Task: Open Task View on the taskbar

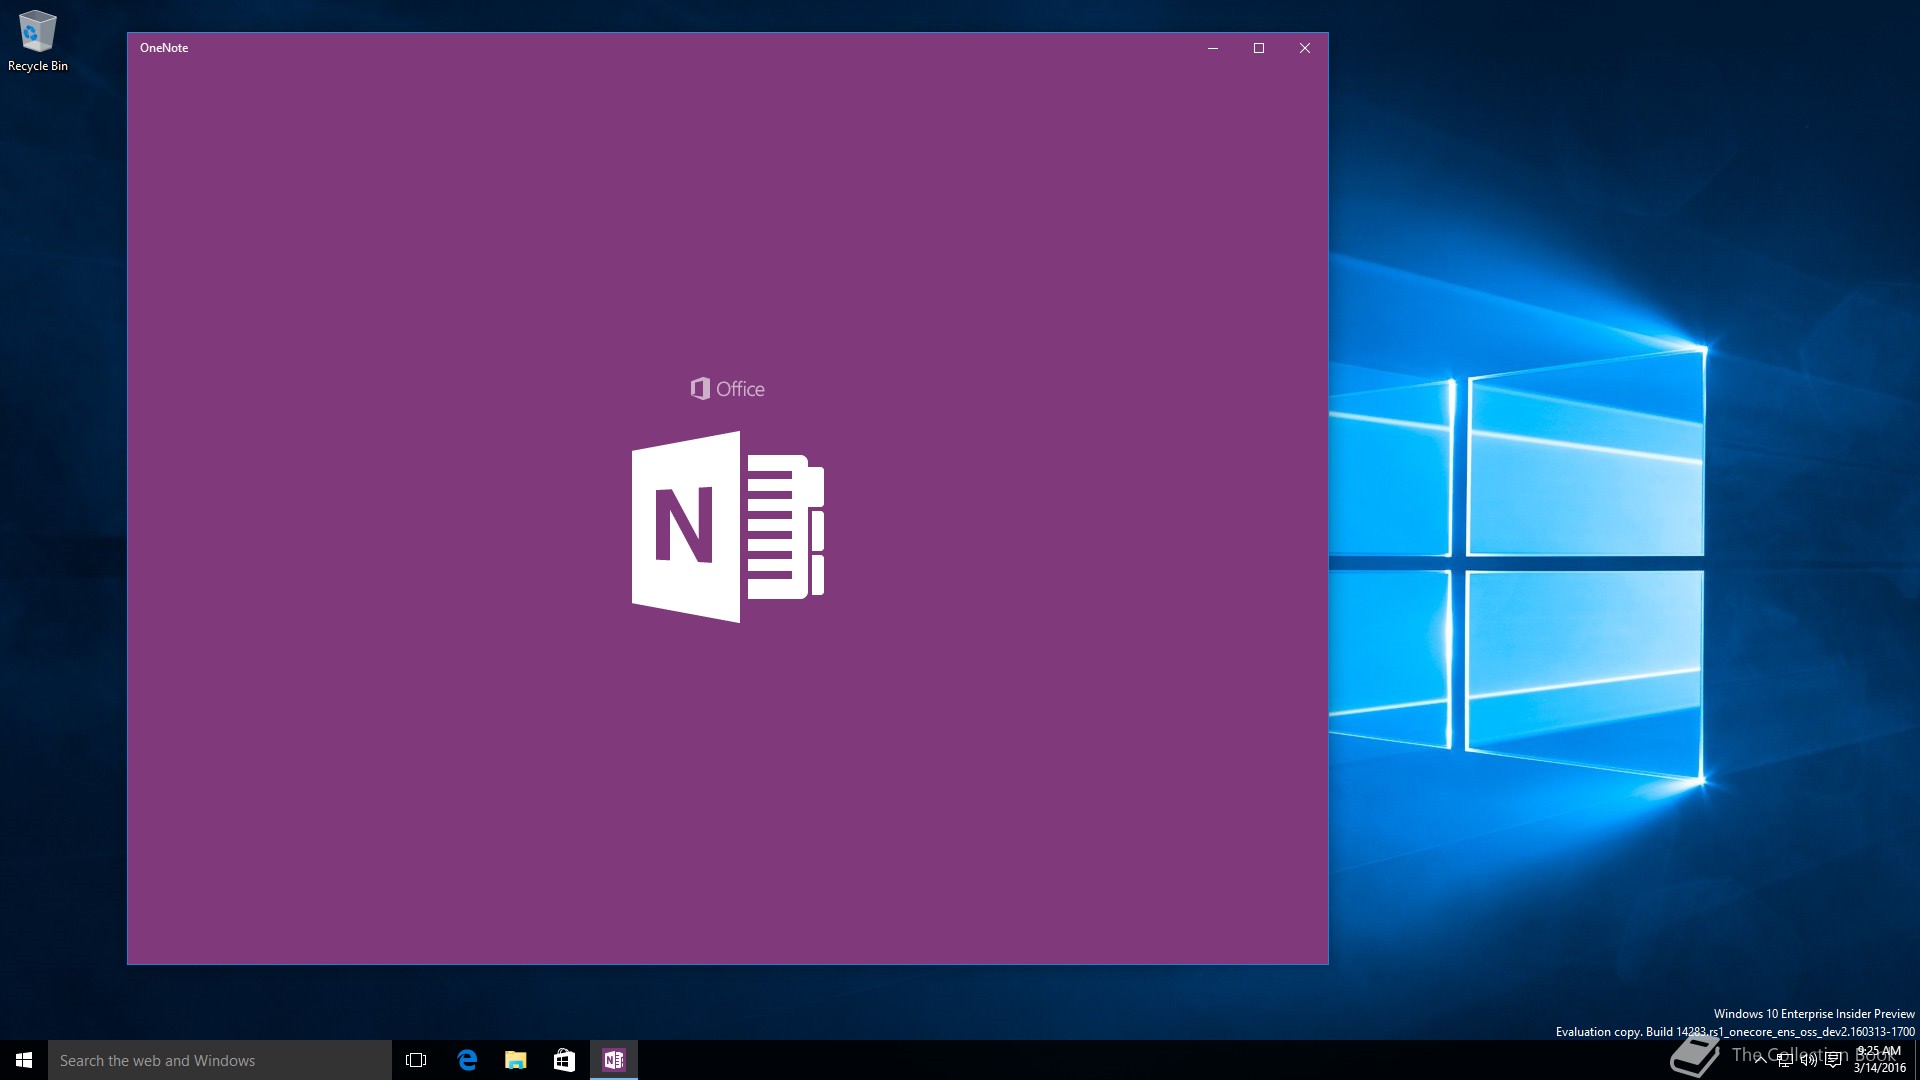Action: (x=416, y=1060)
